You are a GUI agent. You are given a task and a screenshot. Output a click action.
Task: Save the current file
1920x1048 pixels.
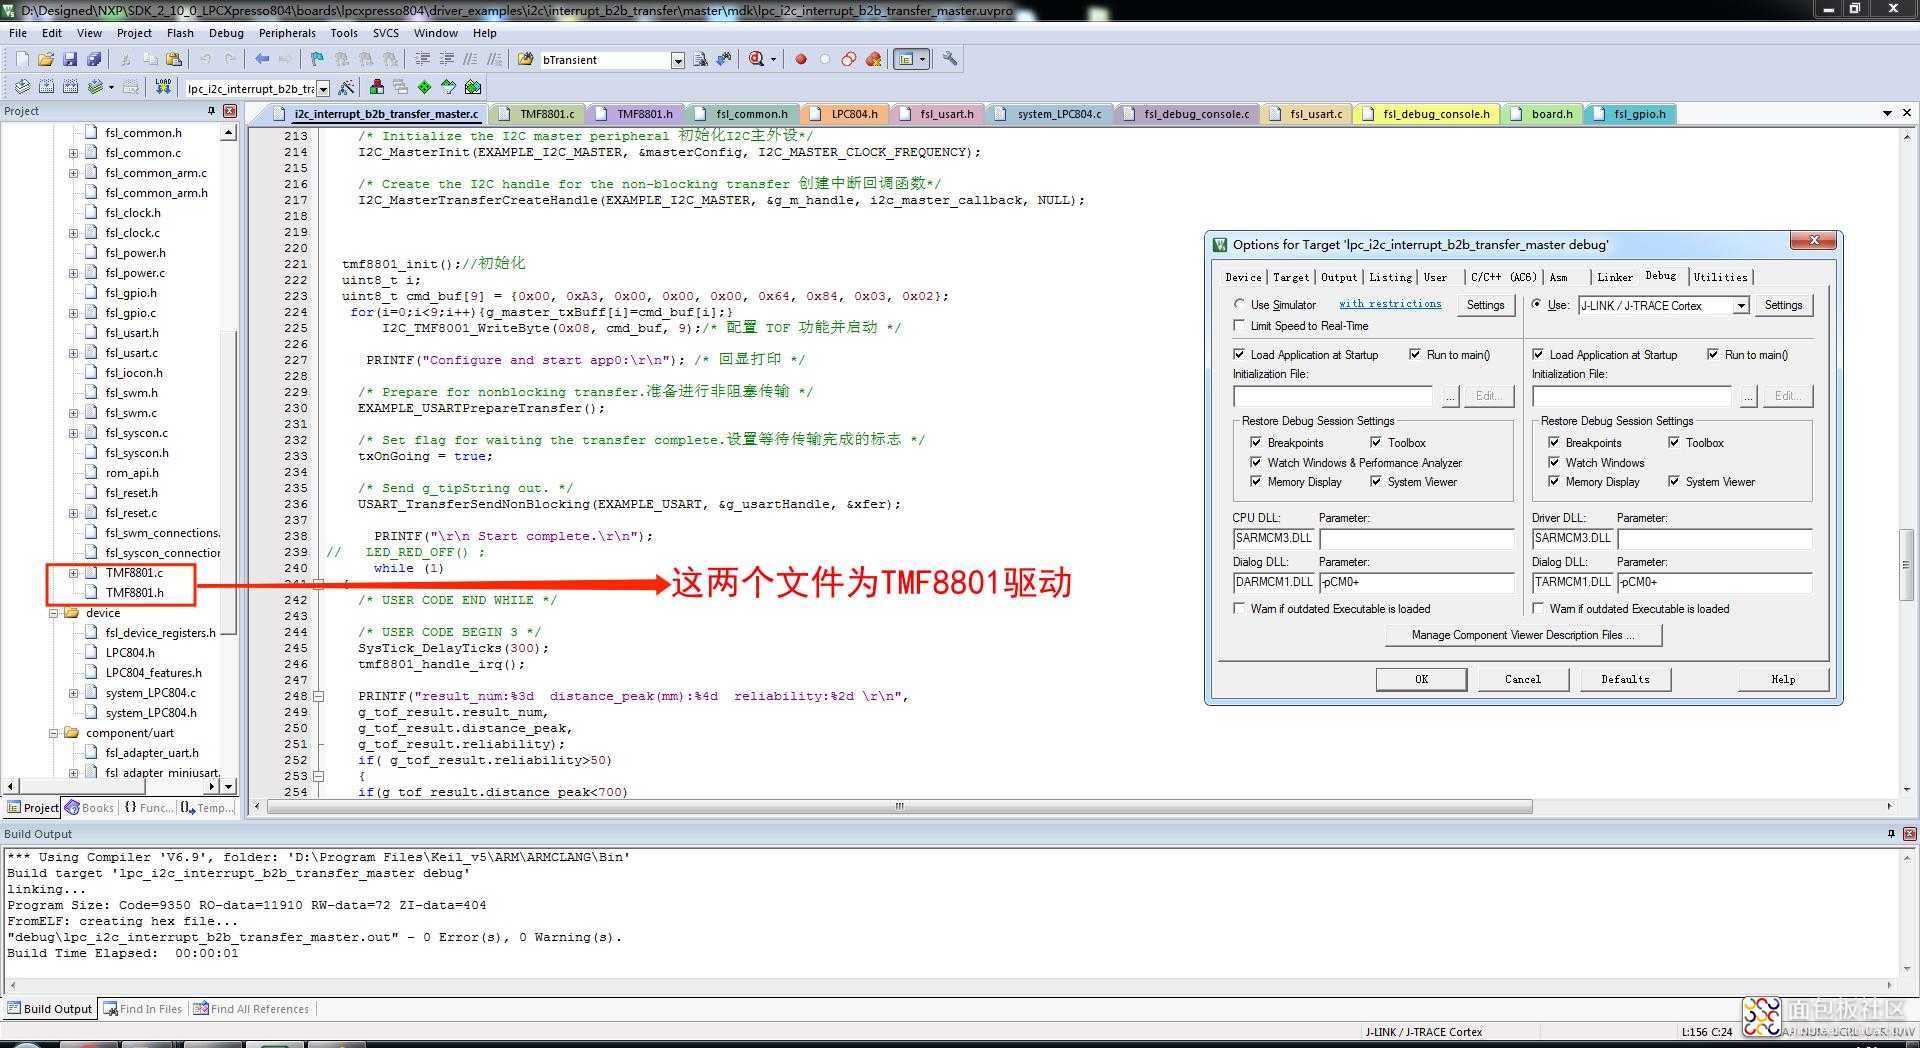coord(70,60)
